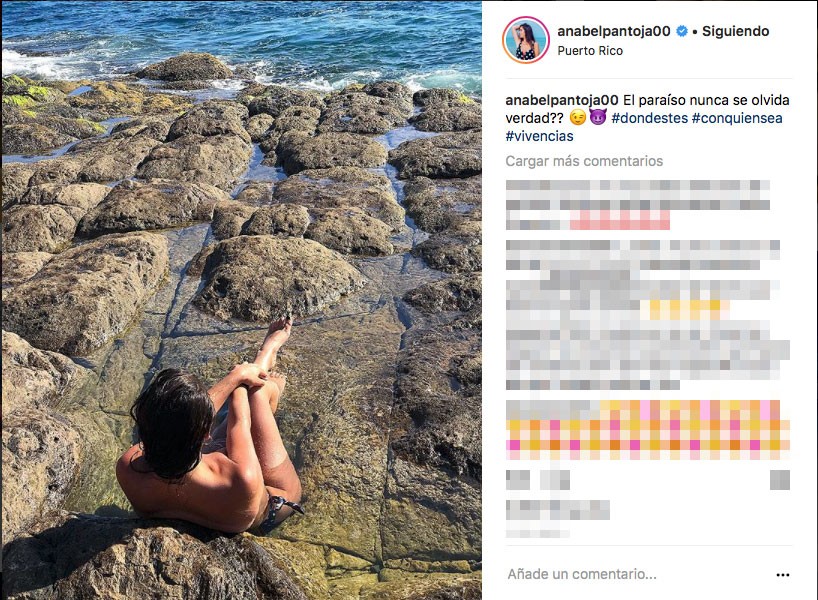Open the #conquiensea hashtag
Image resolution: width=818 pixels, height=600 pixels.
[737, 118]
